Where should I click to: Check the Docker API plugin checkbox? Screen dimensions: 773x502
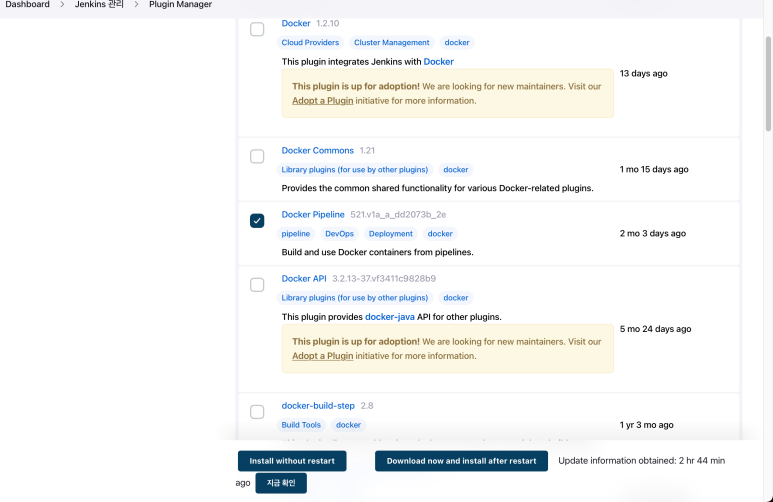257,285
